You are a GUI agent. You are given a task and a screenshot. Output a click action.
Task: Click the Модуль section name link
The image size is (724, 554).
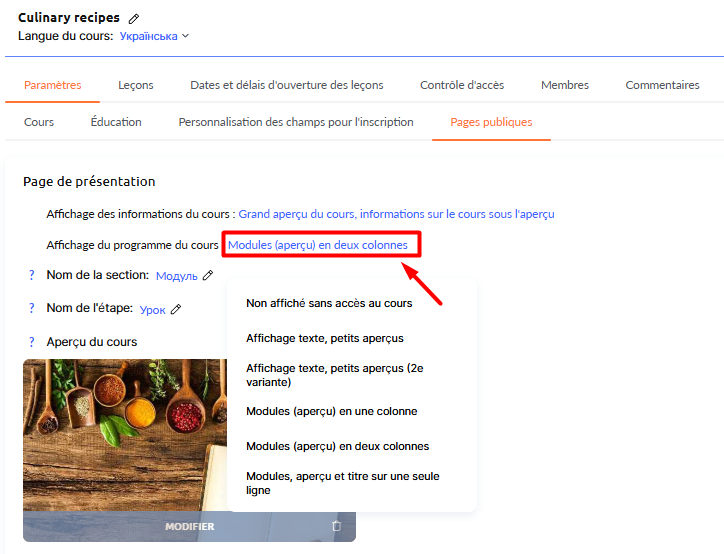pos(176,276)
